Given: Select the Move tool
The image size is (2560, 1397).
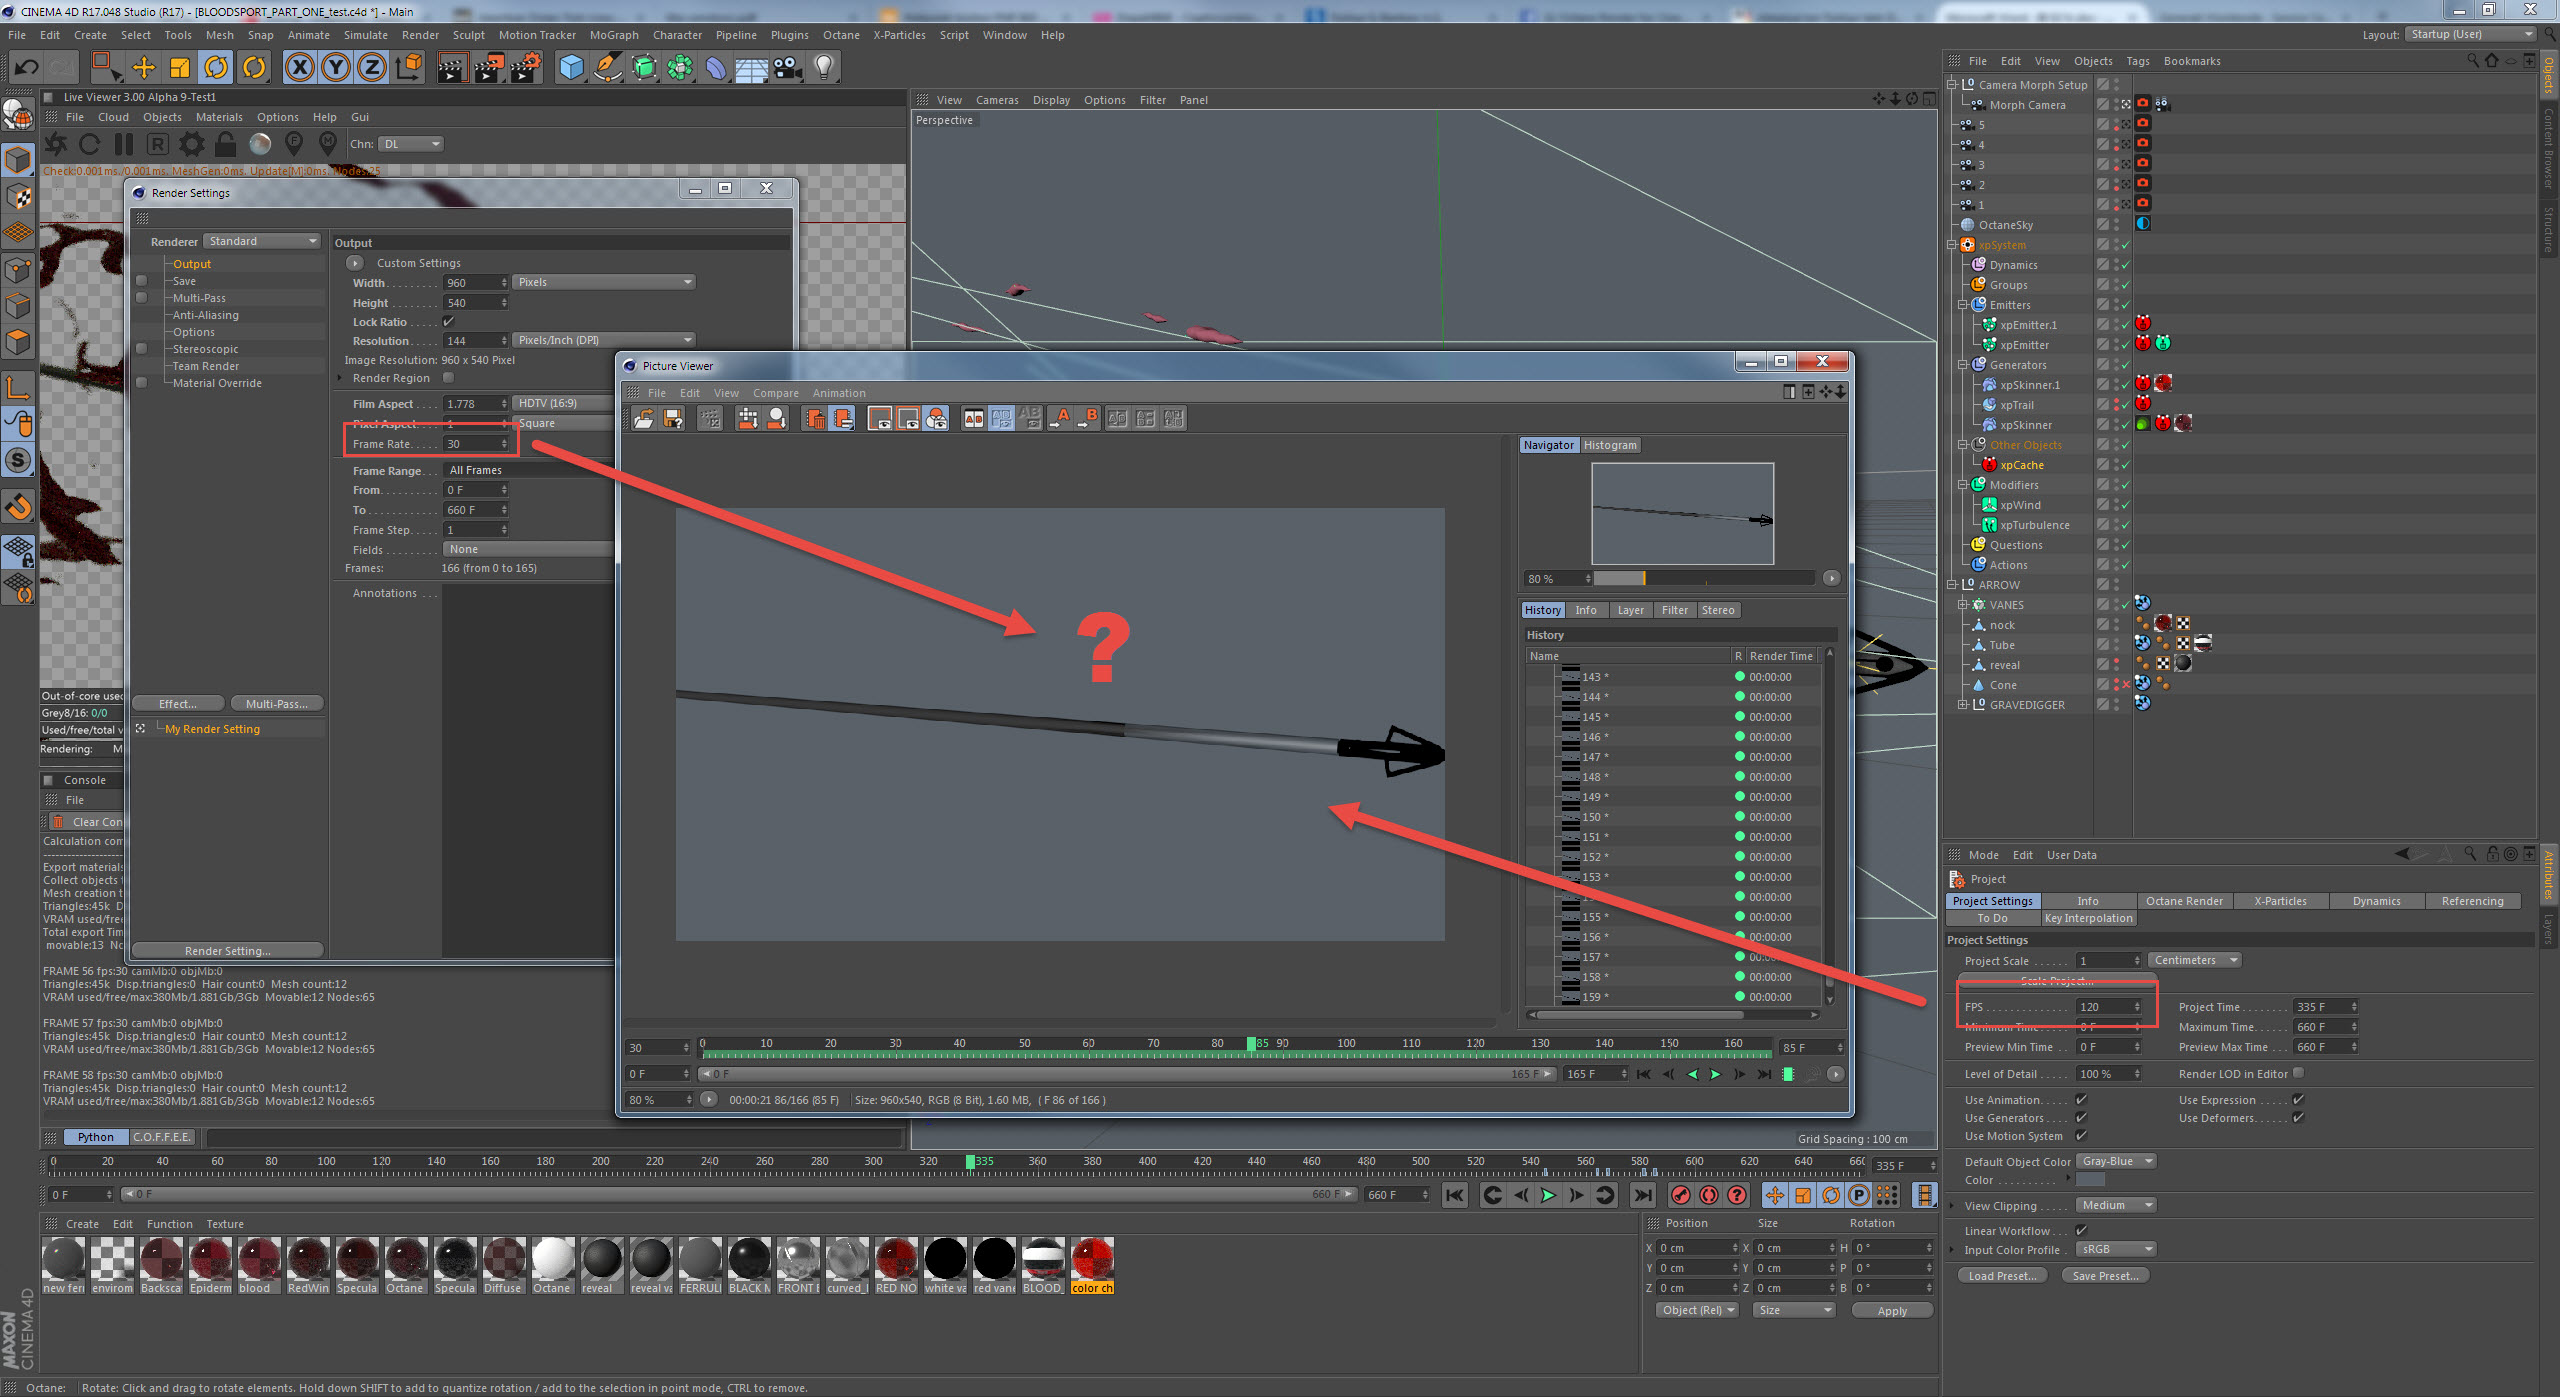Looking at the screenshot, I should 143,67.
